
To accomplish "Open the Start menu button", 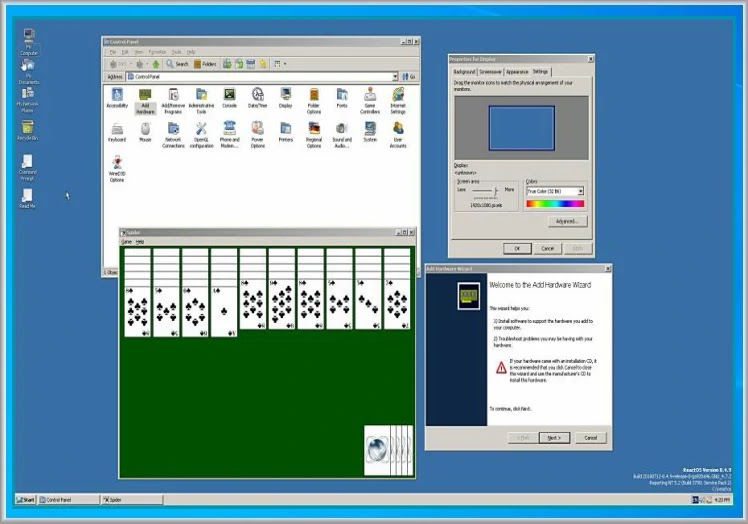I will click(x=26, y=500).
